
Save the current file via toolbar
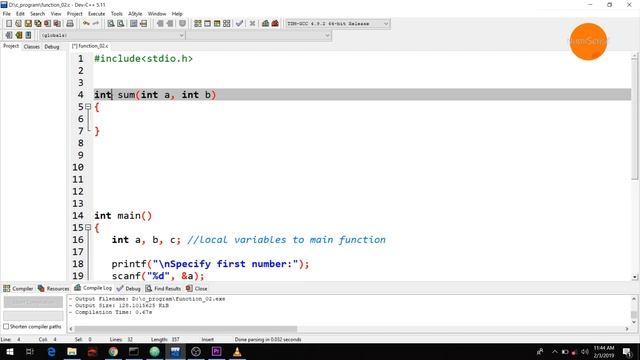28,24
